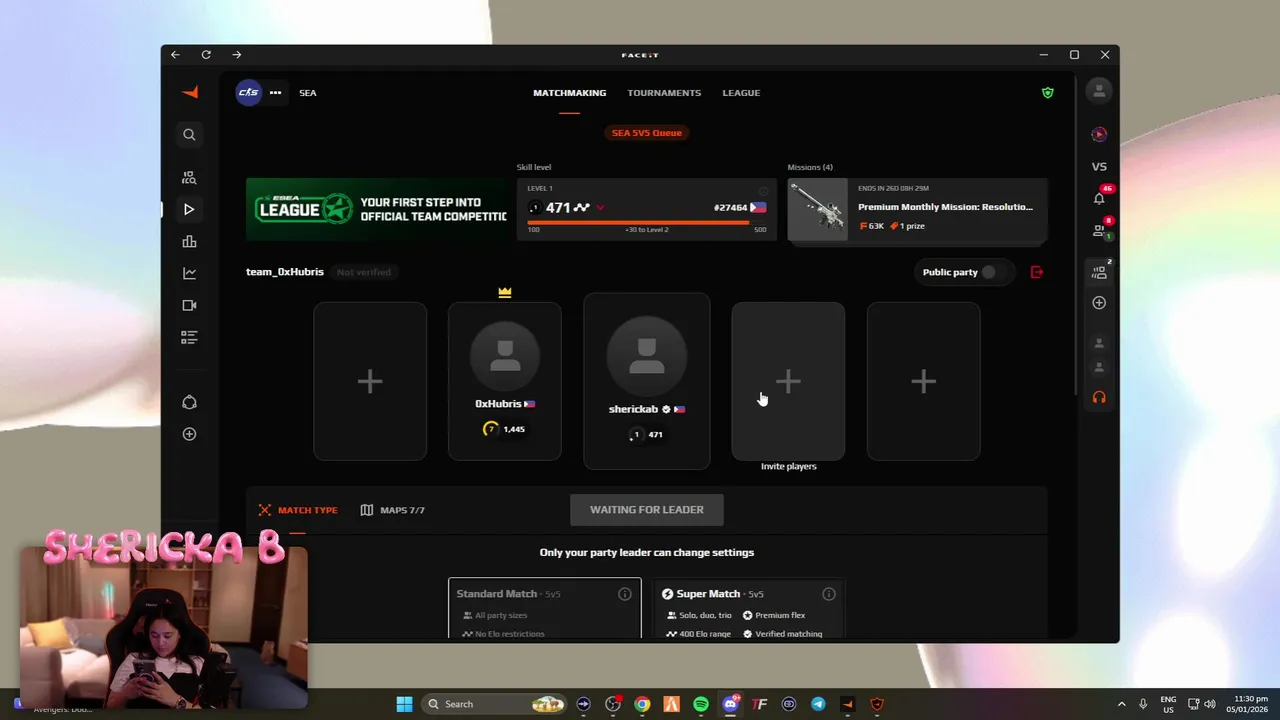Open the SEA region selector

[x=307, y=93]
